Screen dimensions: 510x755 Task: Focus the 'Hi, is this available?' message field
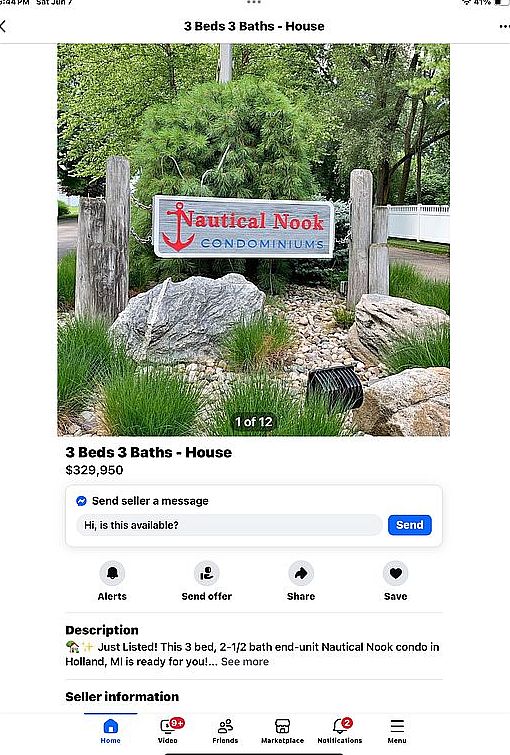point(229,525)
